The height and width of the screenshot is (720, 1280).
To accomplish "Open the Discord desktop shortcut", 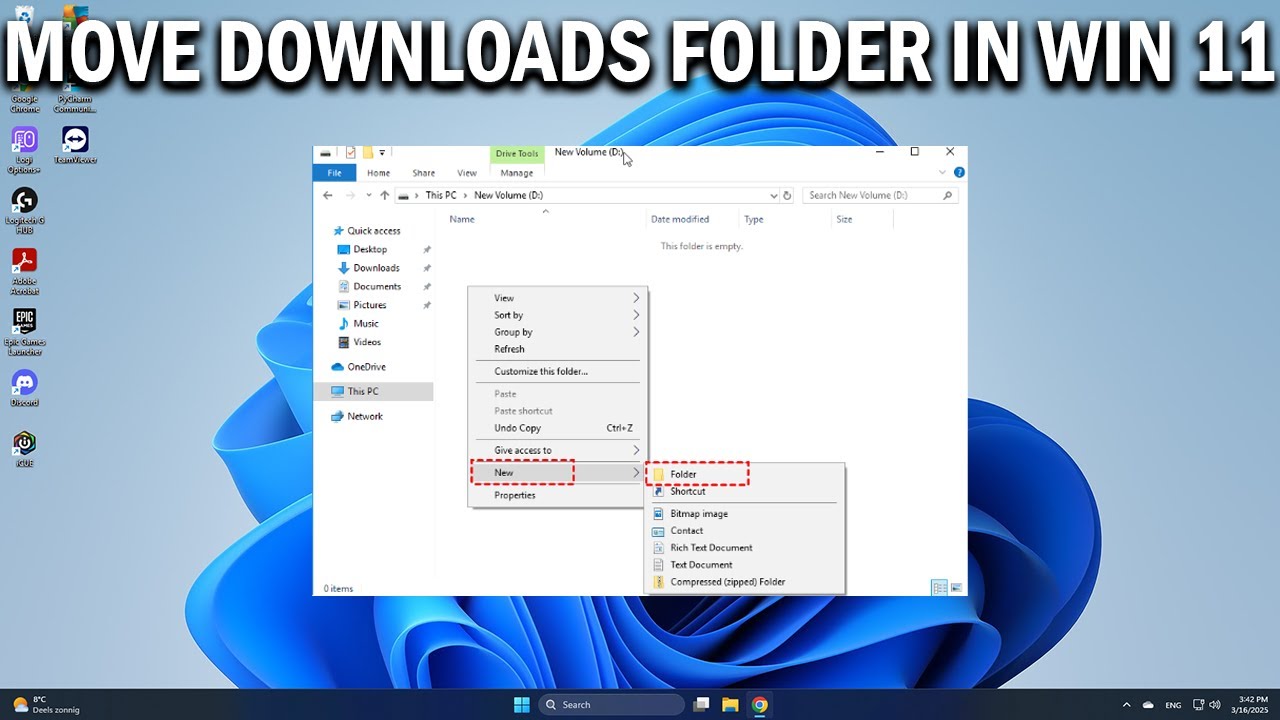I will coord(24,388).
